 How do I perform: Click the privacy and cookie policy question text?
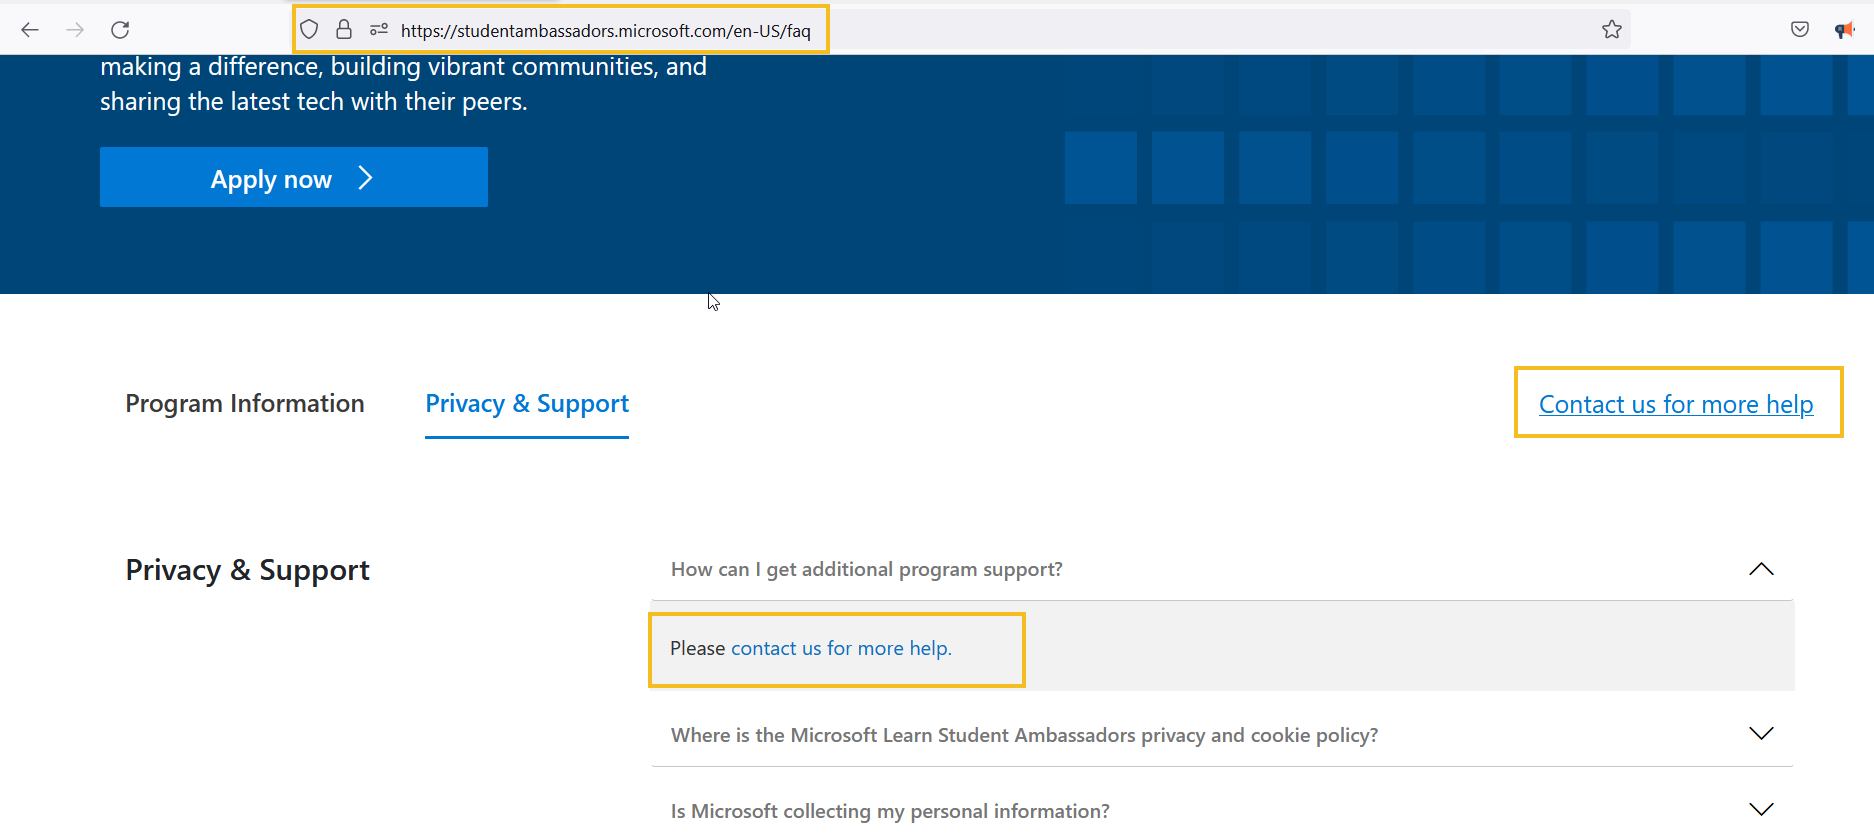pos(1023,734)
